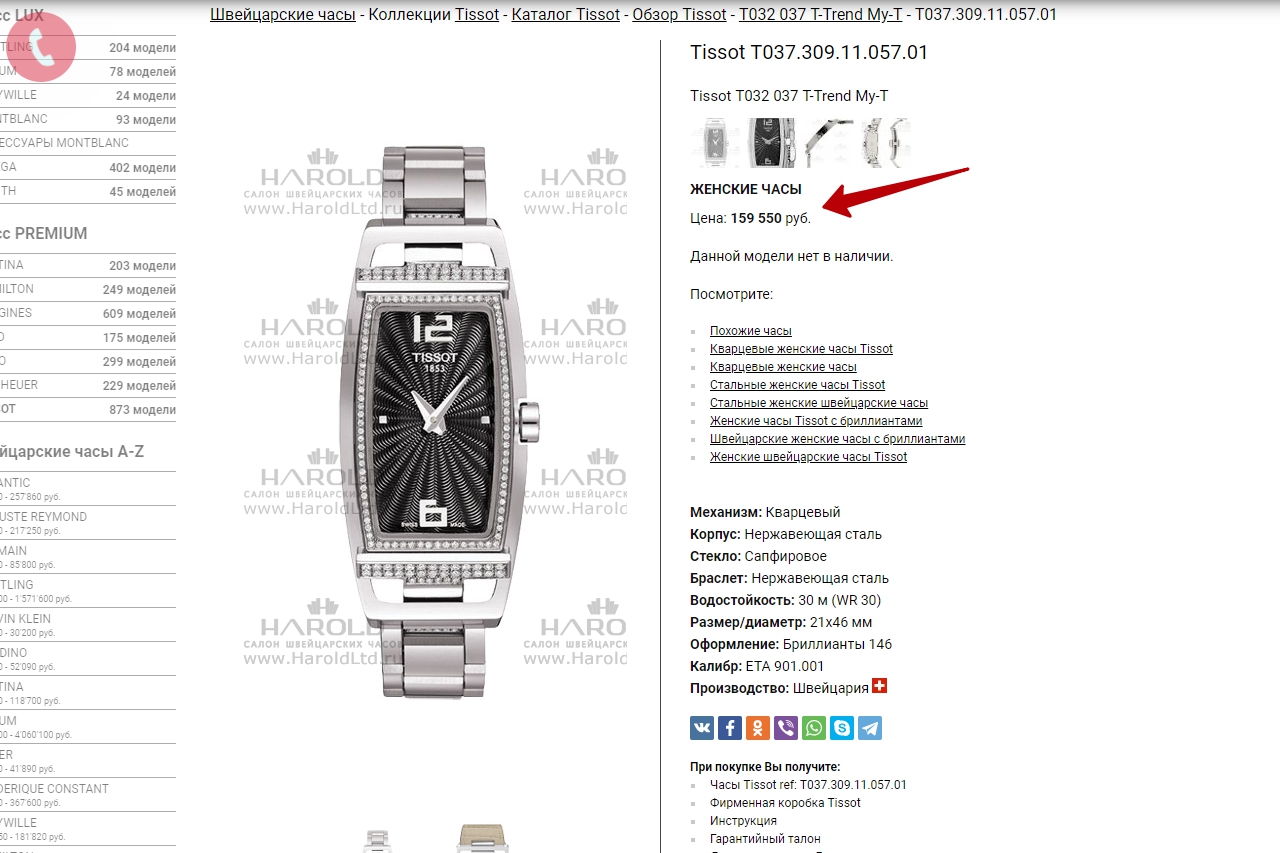This screenshot has width=1280, height=853.
Task: Select the first watch thumbnail
Action: click(x=714, y=142)
